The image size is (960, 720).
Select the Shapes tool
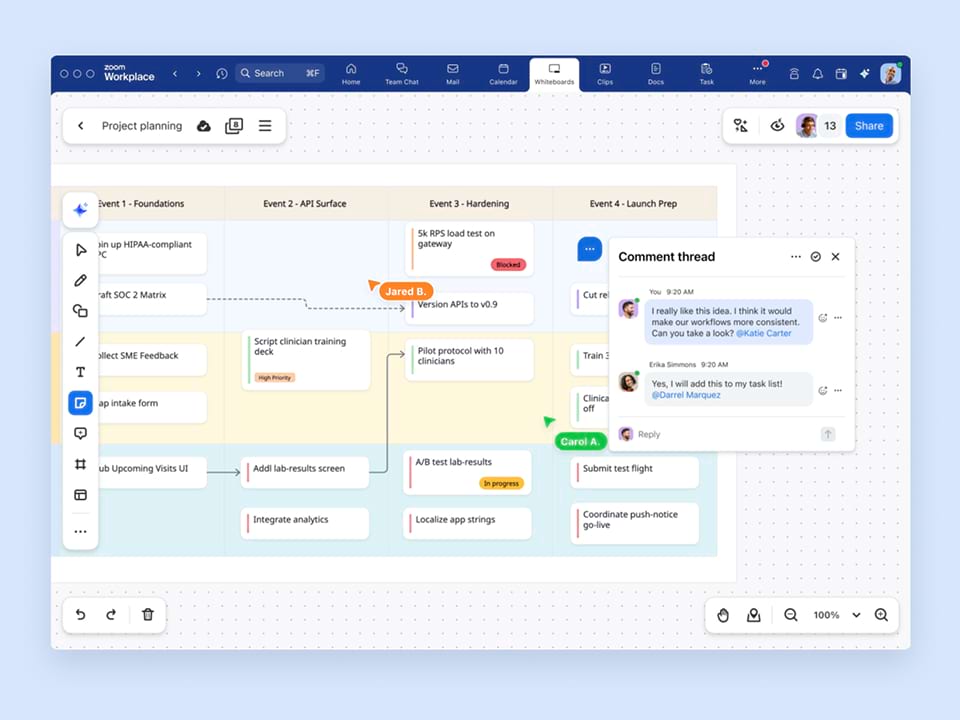coord(81,311)
